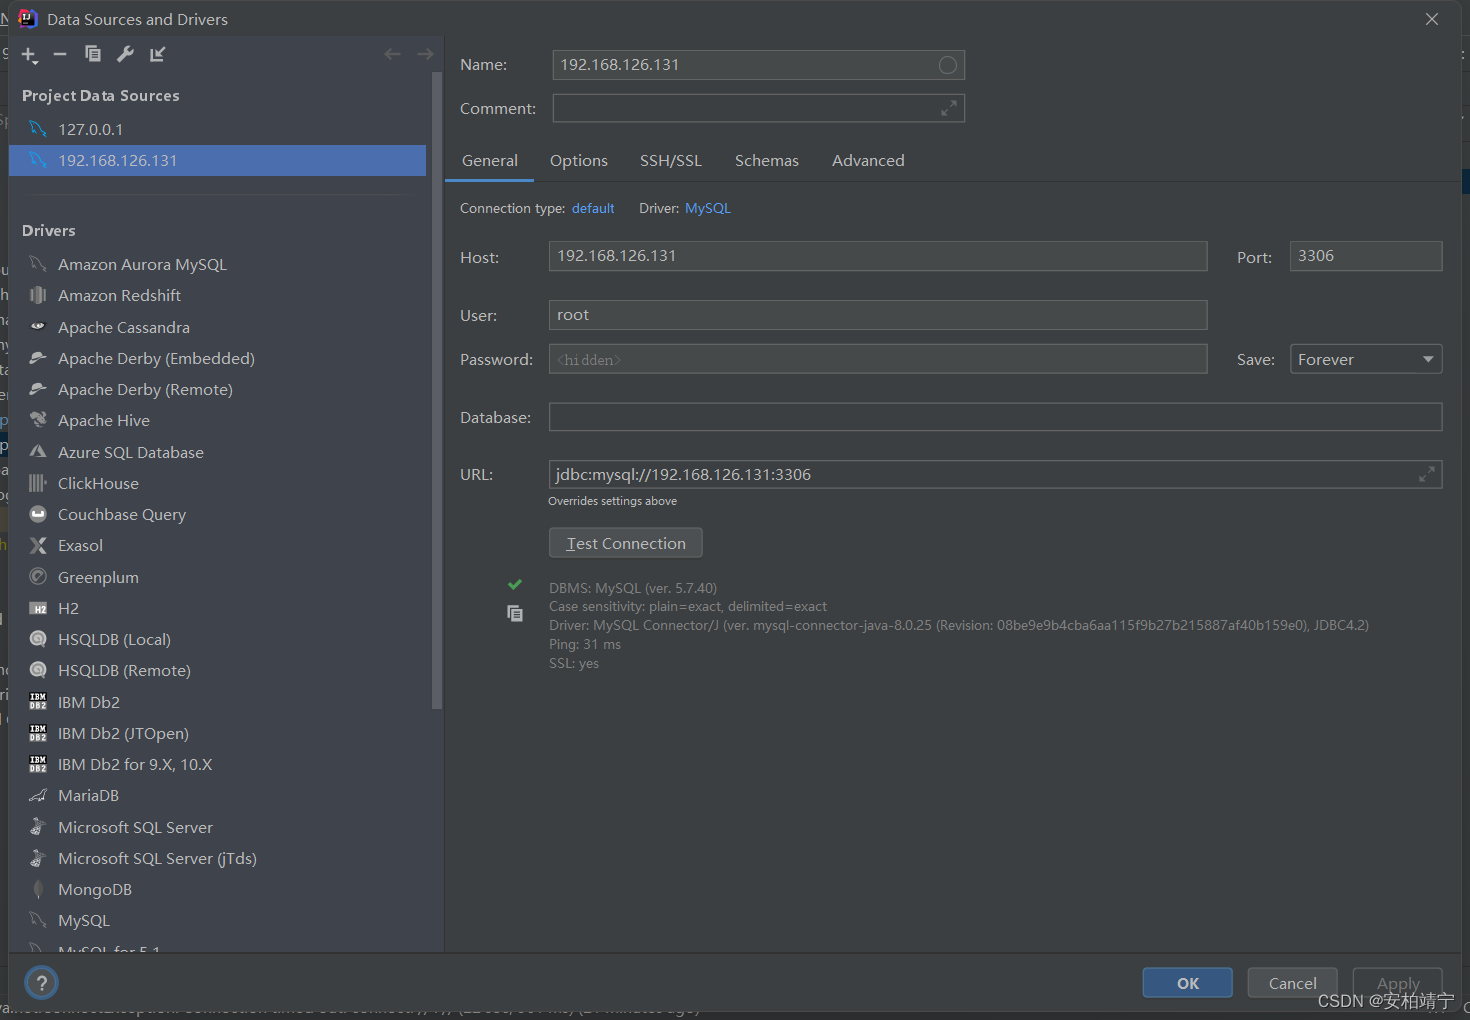This screenshot has width=1470, height=1020.
Task: Open the SSH/SSL tab
Action: 671,160
